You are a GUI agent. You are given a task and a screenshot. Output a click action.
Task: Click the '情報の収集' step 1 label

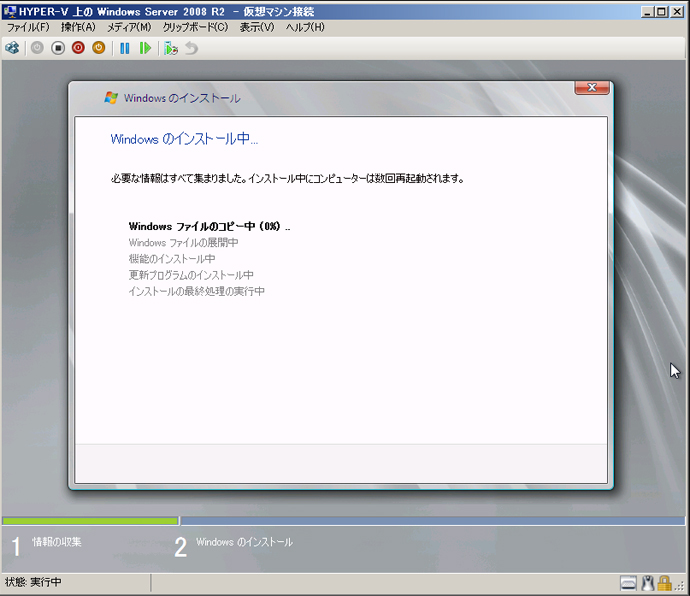56,542
